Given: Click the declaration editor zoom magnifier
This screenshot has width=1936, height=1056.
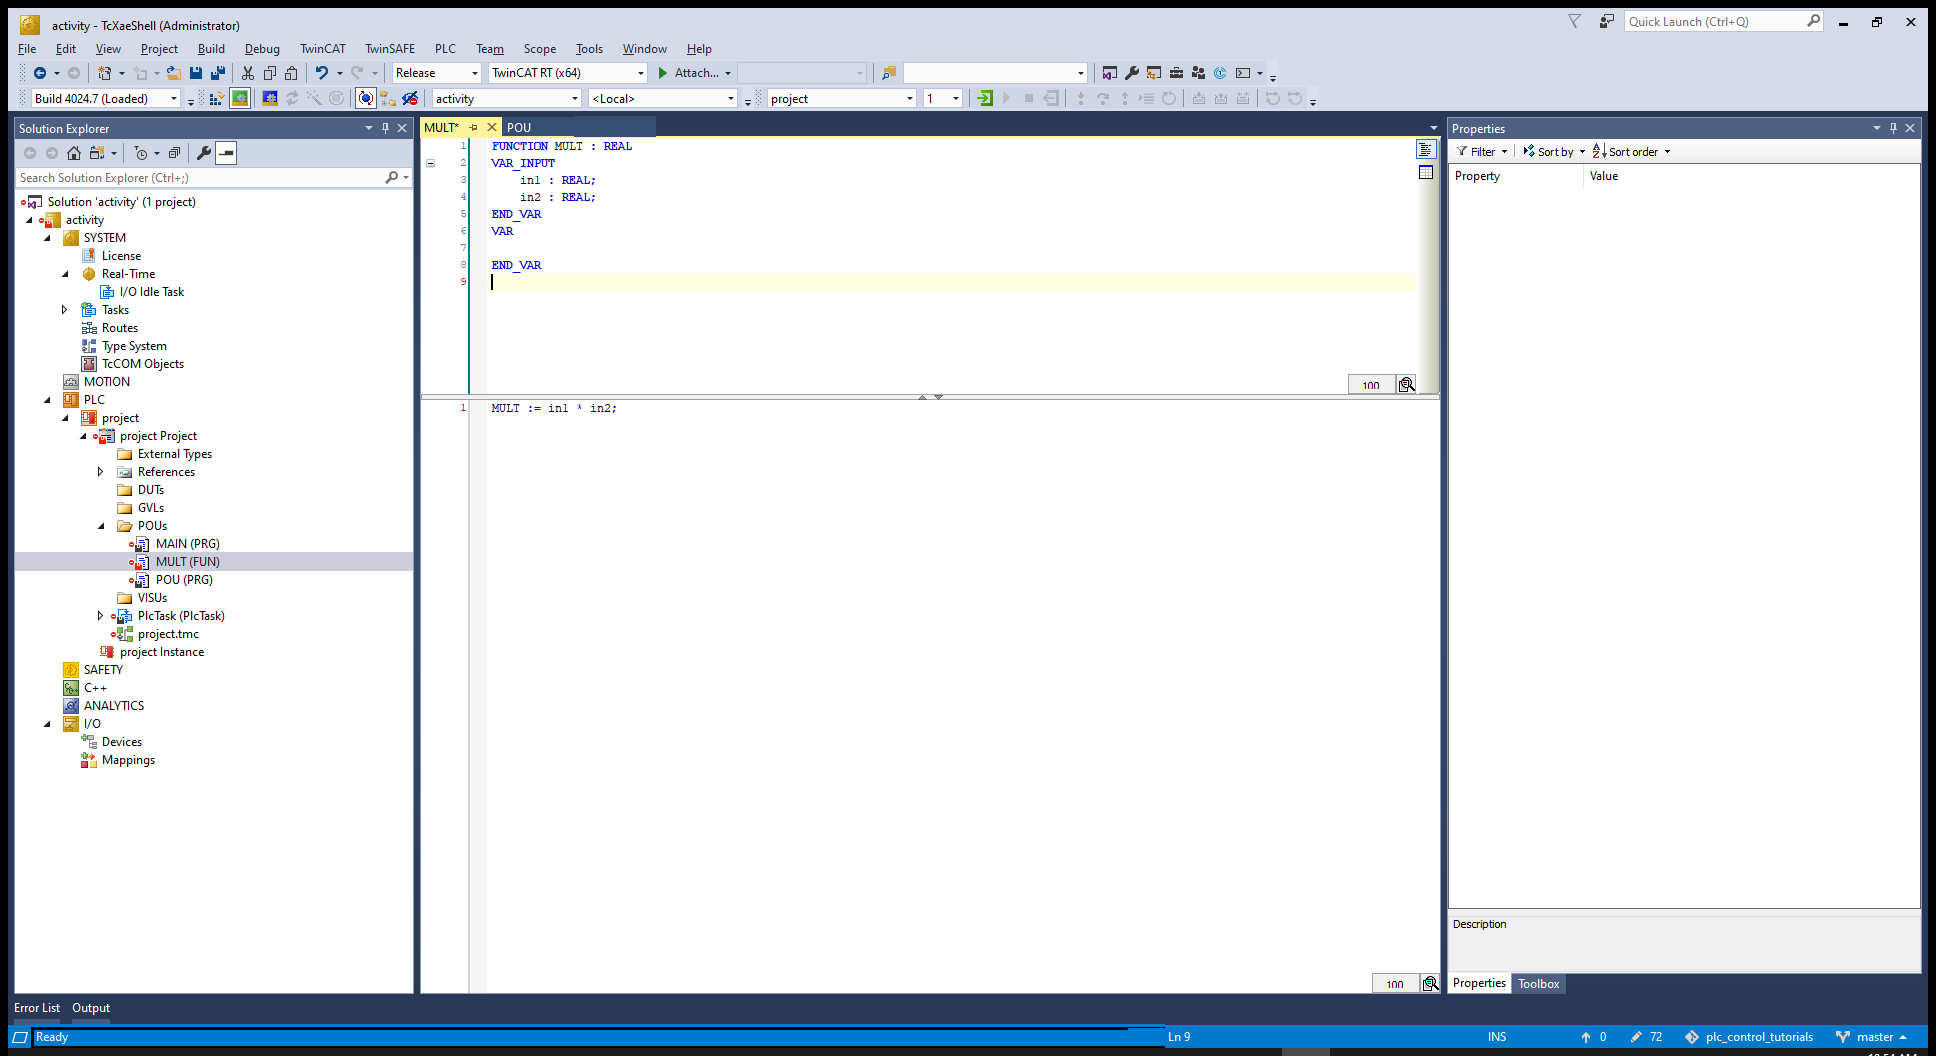Looking at the screenshot, I should 1407,385.
